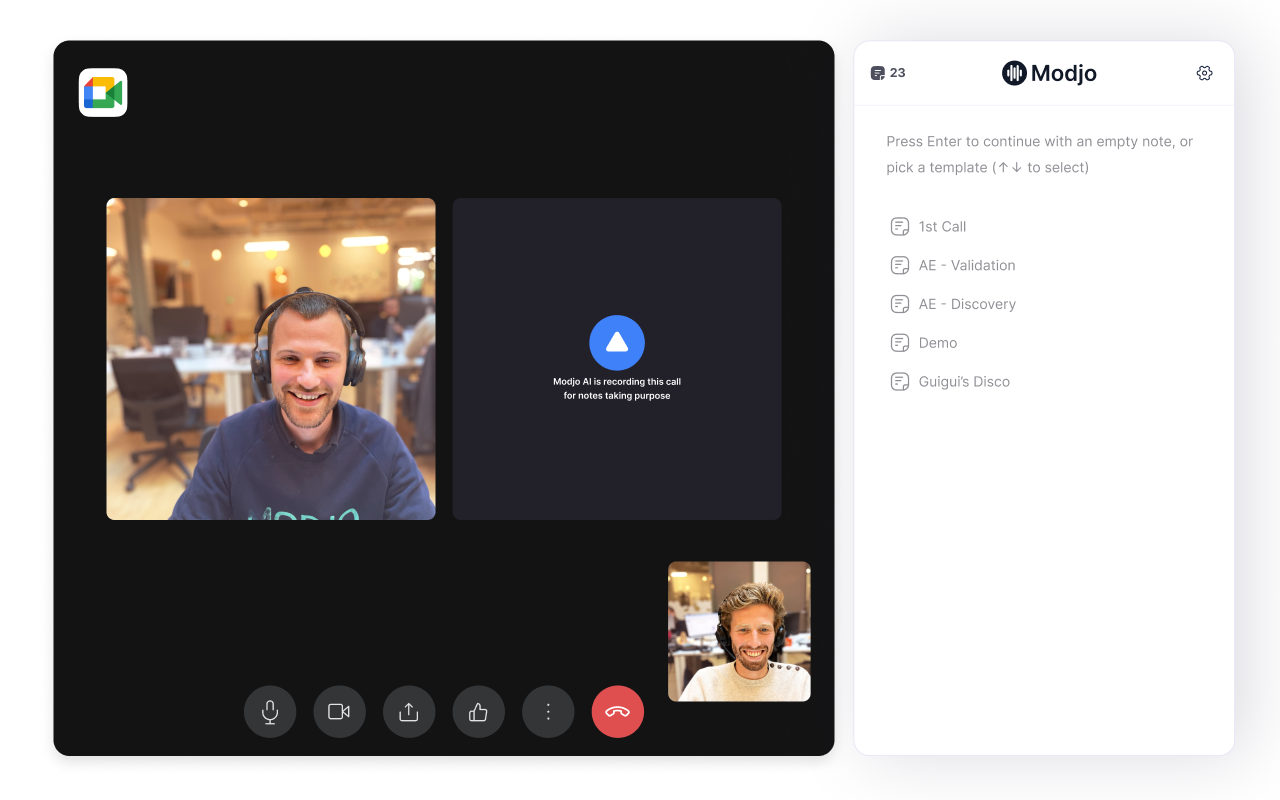This screenshot has height=800, width=1280.
Task: Click the self-view video thumbnail
Action: pyautogui.click(x=739, y=631)
